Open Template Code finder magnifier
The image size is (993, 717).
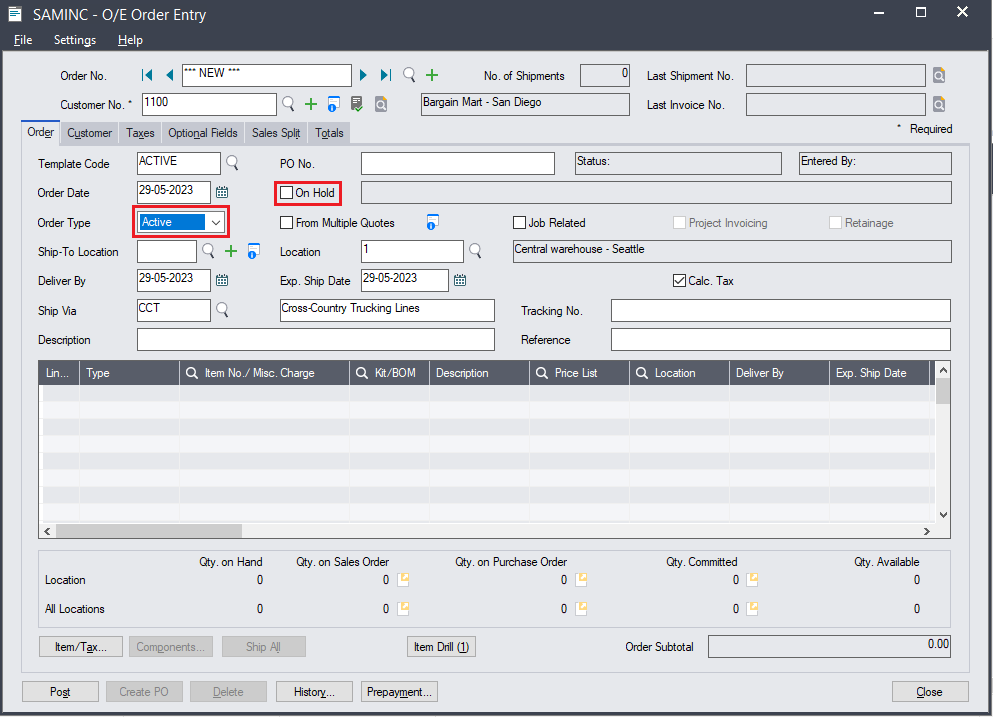232,163
